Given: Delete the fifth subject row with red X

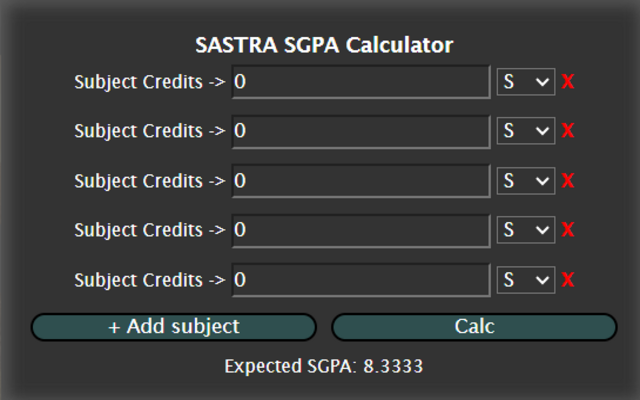Looking at the screenshot, I should point(568,280).
